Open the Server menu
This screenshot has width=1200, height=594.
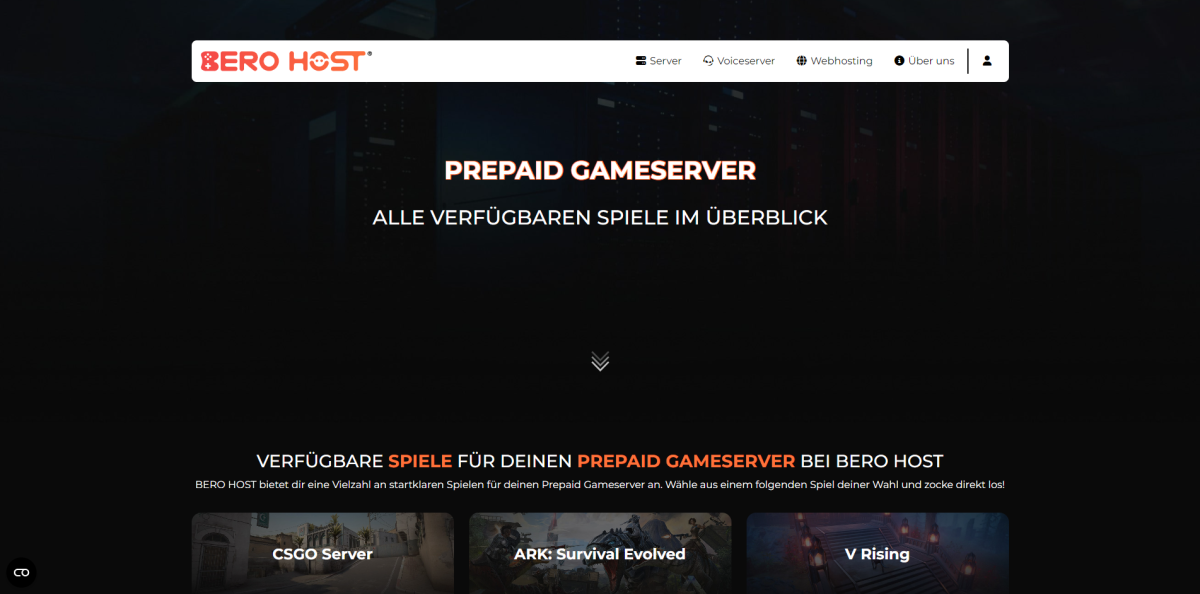[659, 61]
